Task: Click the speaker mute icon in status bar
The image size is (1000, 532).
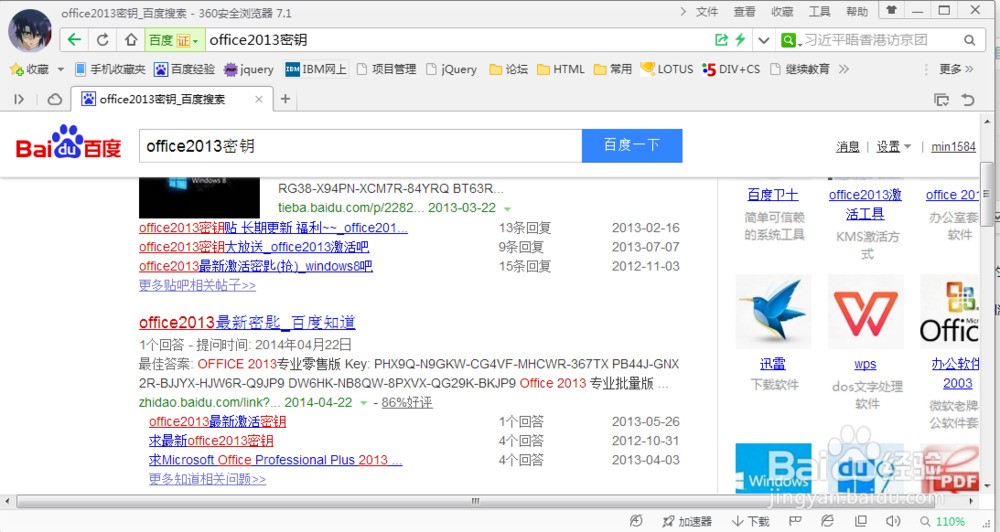Action: click(893, 521)
